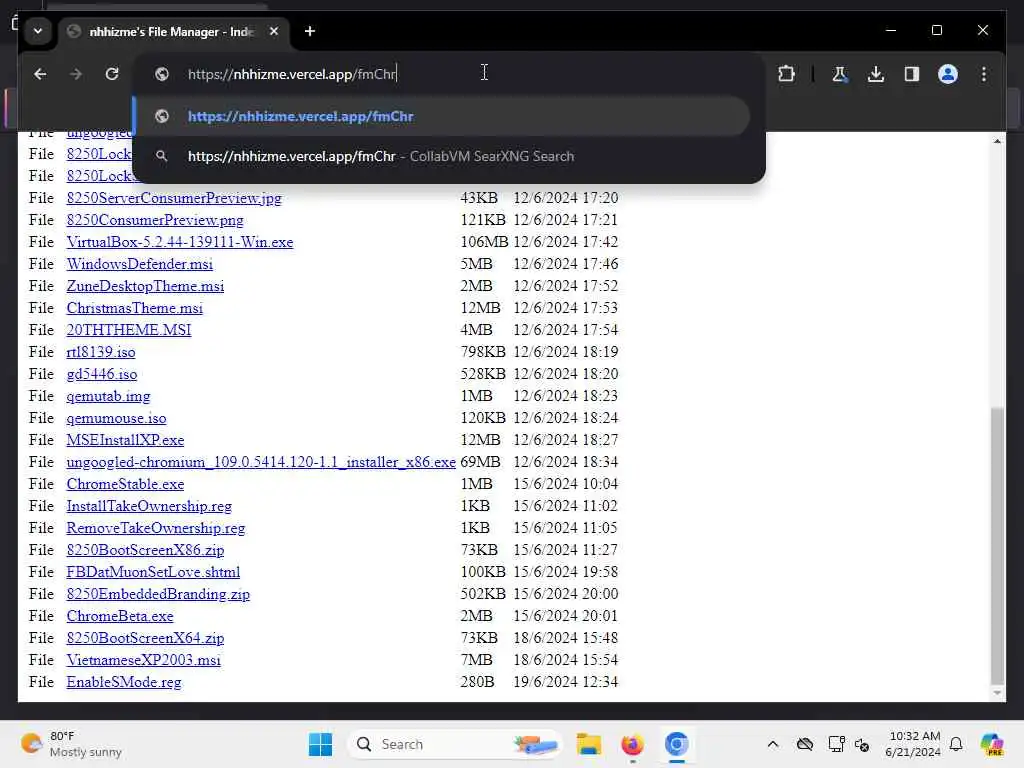This screenshot has width=1024, height=768.
Task: Open the WindowsDefender.msi link
Action: [x=140, y=264]
